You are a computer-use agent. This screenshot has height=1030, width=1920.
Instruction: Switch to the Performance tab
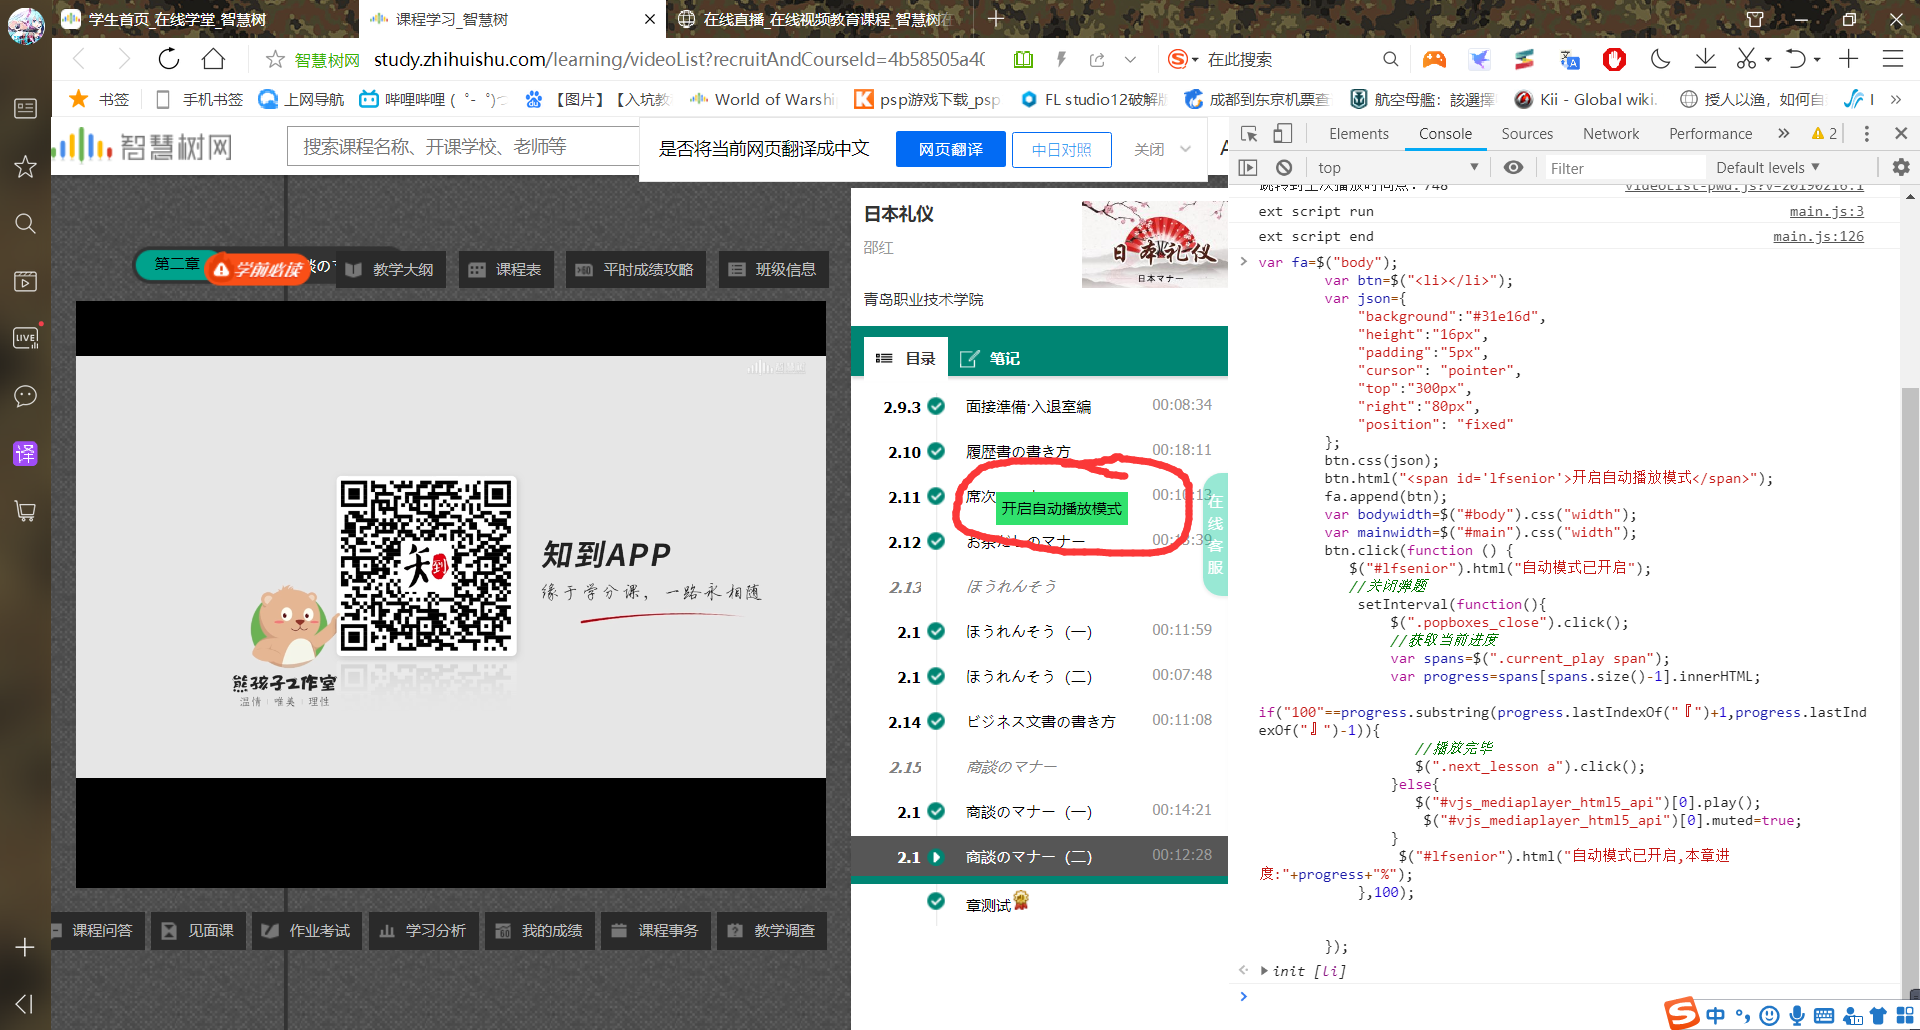[1710, 133]
